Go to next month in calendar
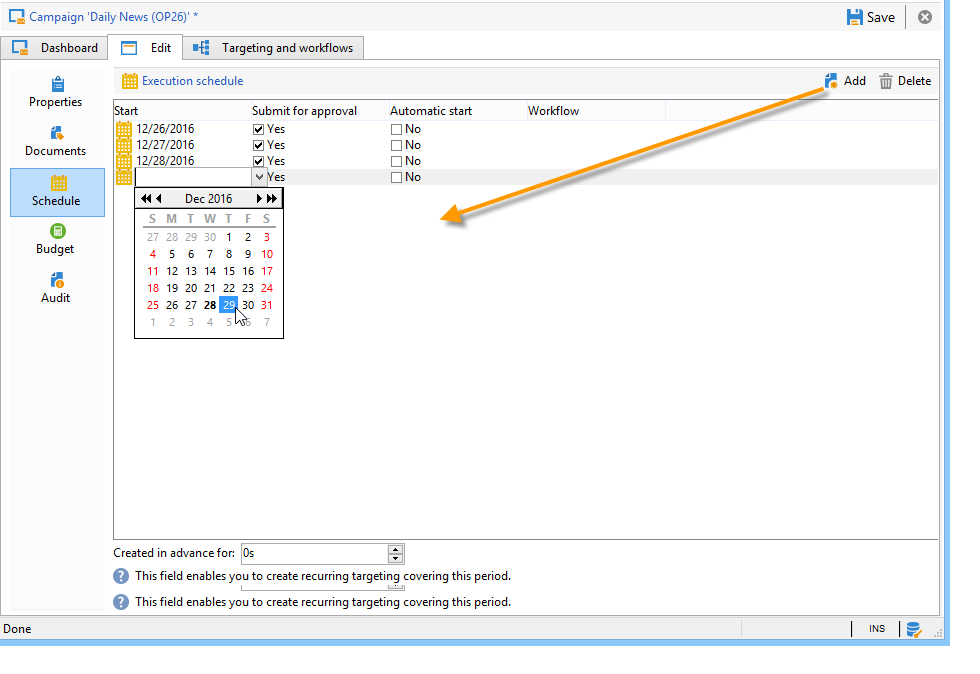The height and width of the screenshot is (674, 980). point(259,199)
